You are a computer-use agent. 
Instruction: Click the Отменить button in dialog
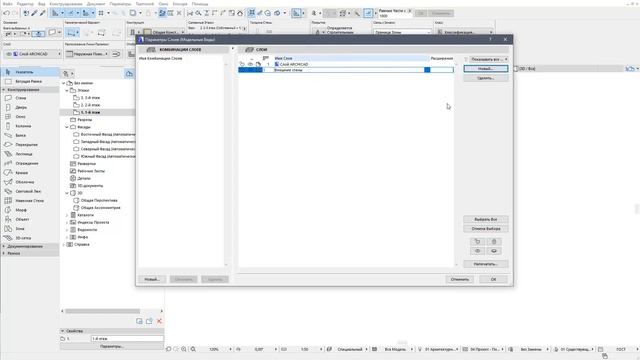click(x=460, y=280)
